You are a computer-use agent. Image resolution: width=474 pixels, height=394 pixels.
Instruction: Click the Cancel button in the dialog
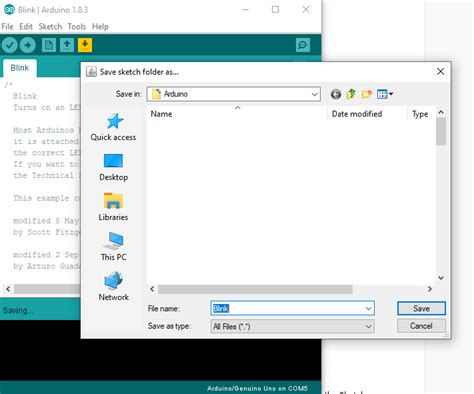tap(421, 326)
